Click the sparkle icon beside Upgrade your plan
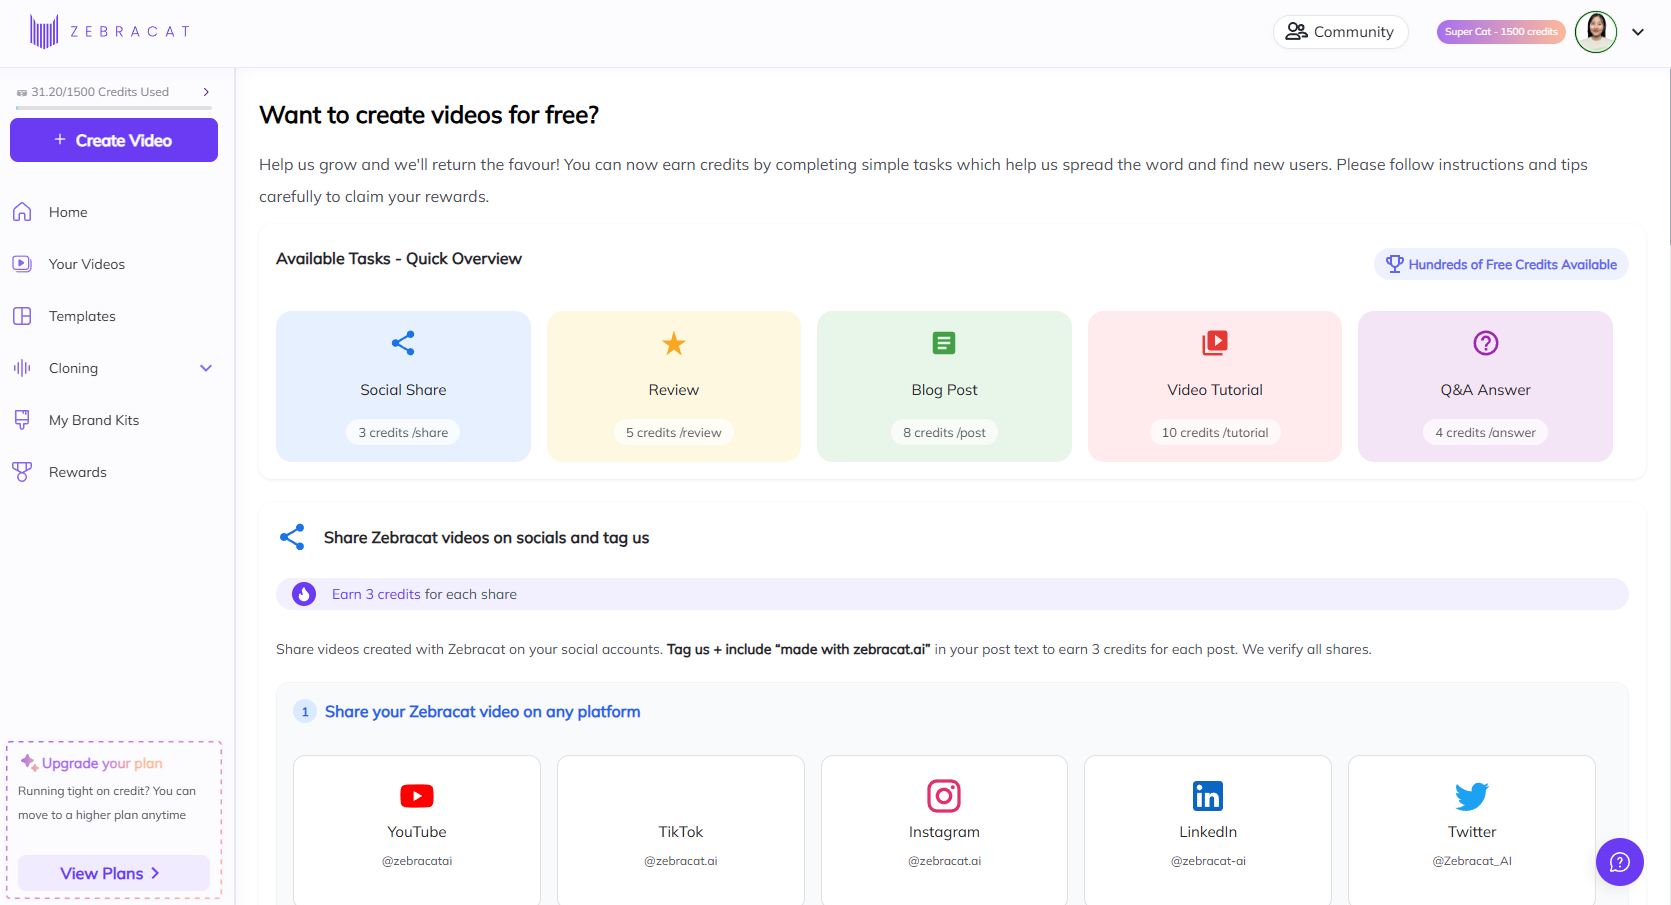This screenshot has height=905, width=1671. coord(29,763)
